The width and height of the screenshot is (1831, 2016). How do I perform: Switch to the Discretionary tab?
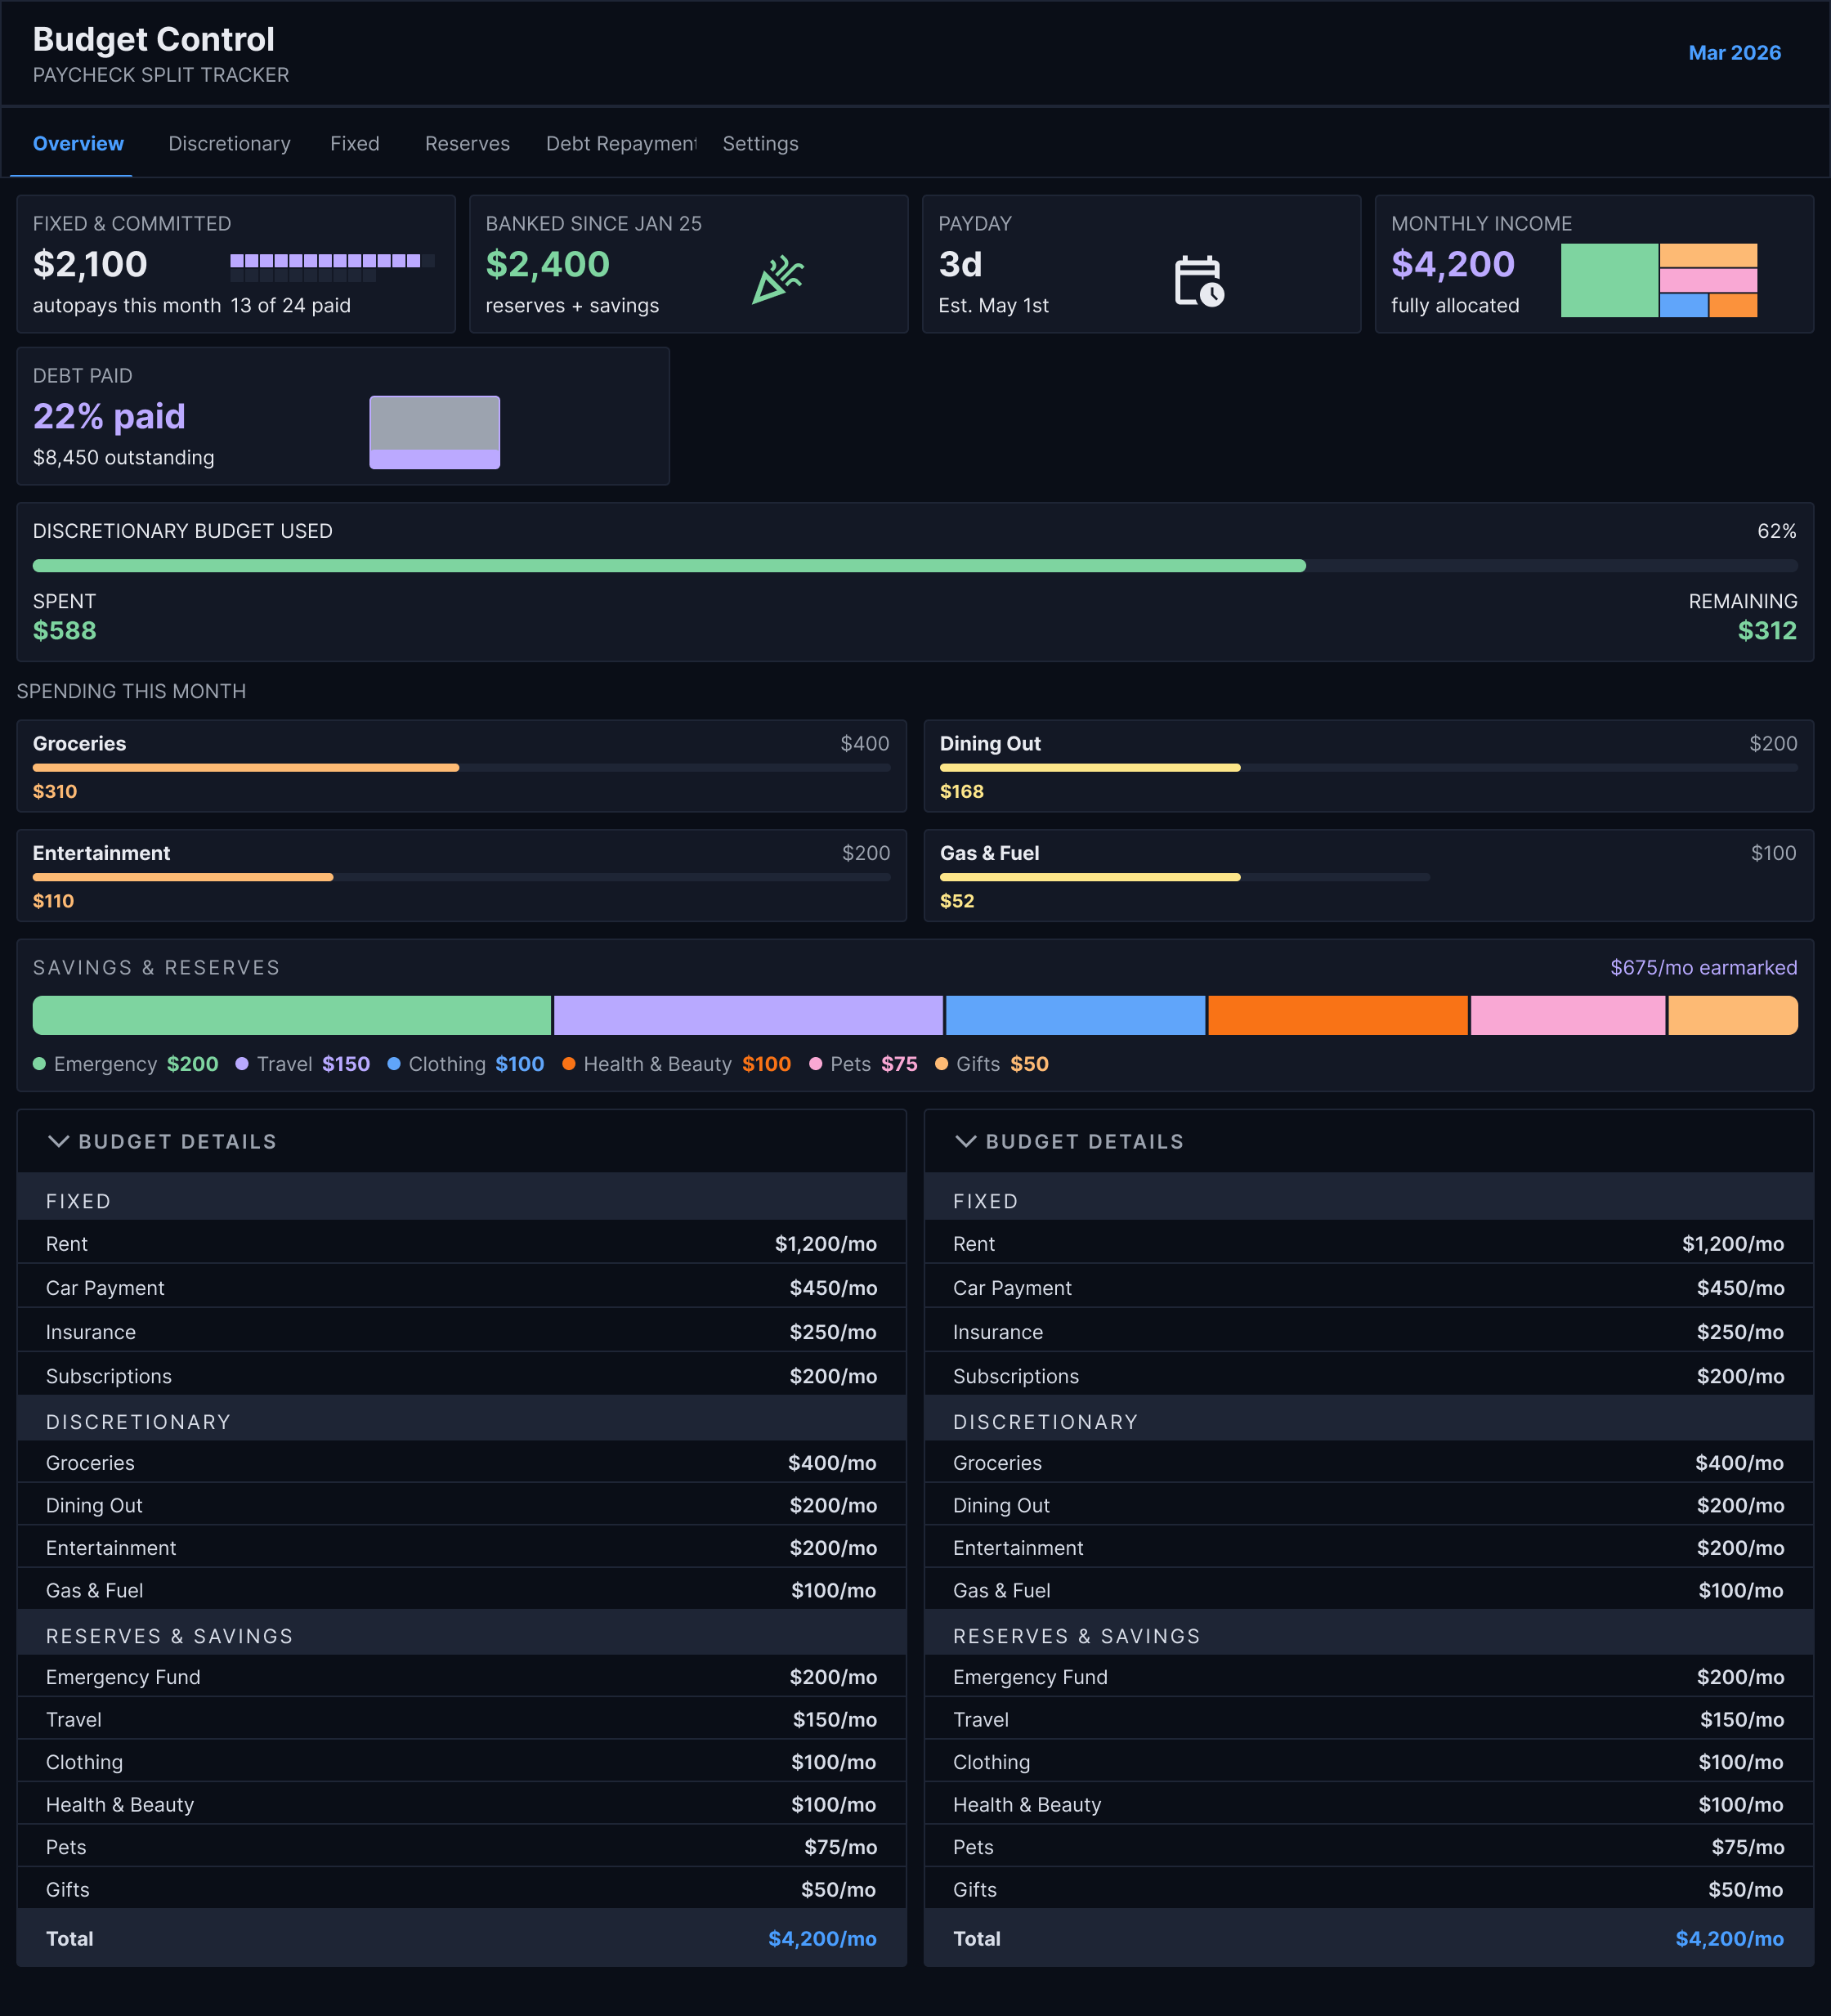tap(229, 143)
